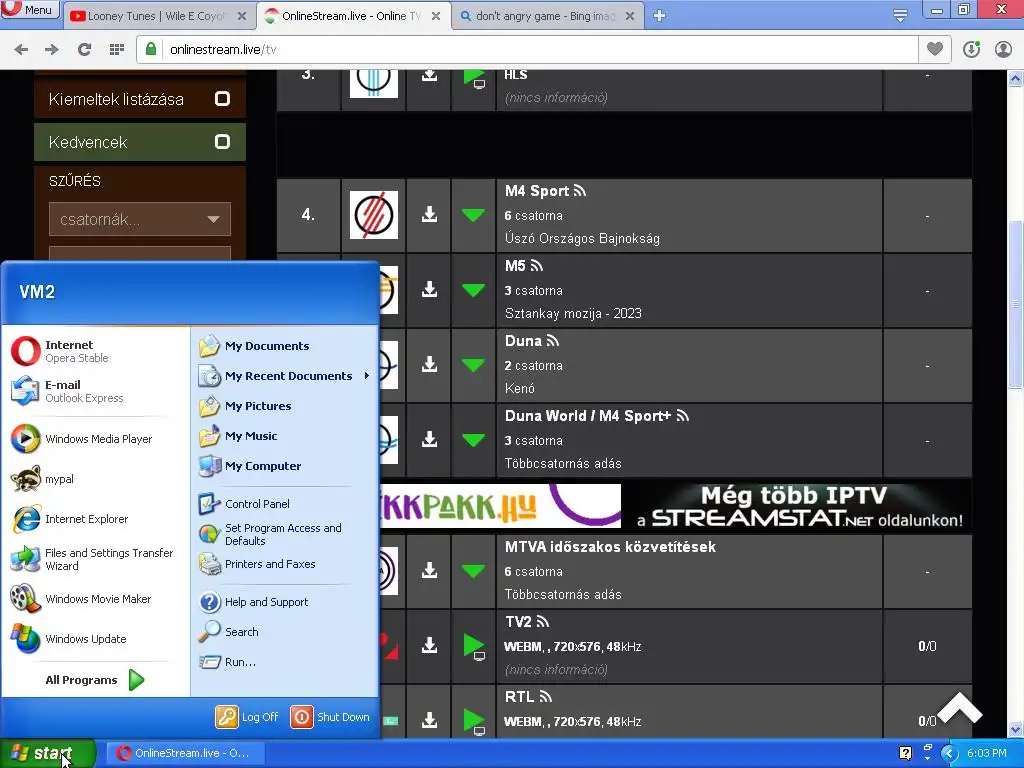The height and width of the screenshot is (768, 1024).
Task: Open the Run dialog
Action: coord(227,662)
